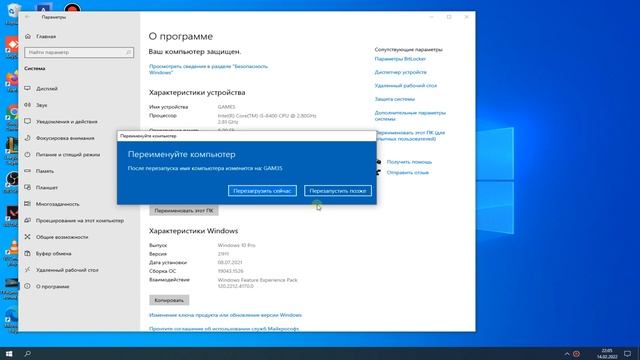
Task: Click the taskbar search icon
Action: click(x=27, y=353)
